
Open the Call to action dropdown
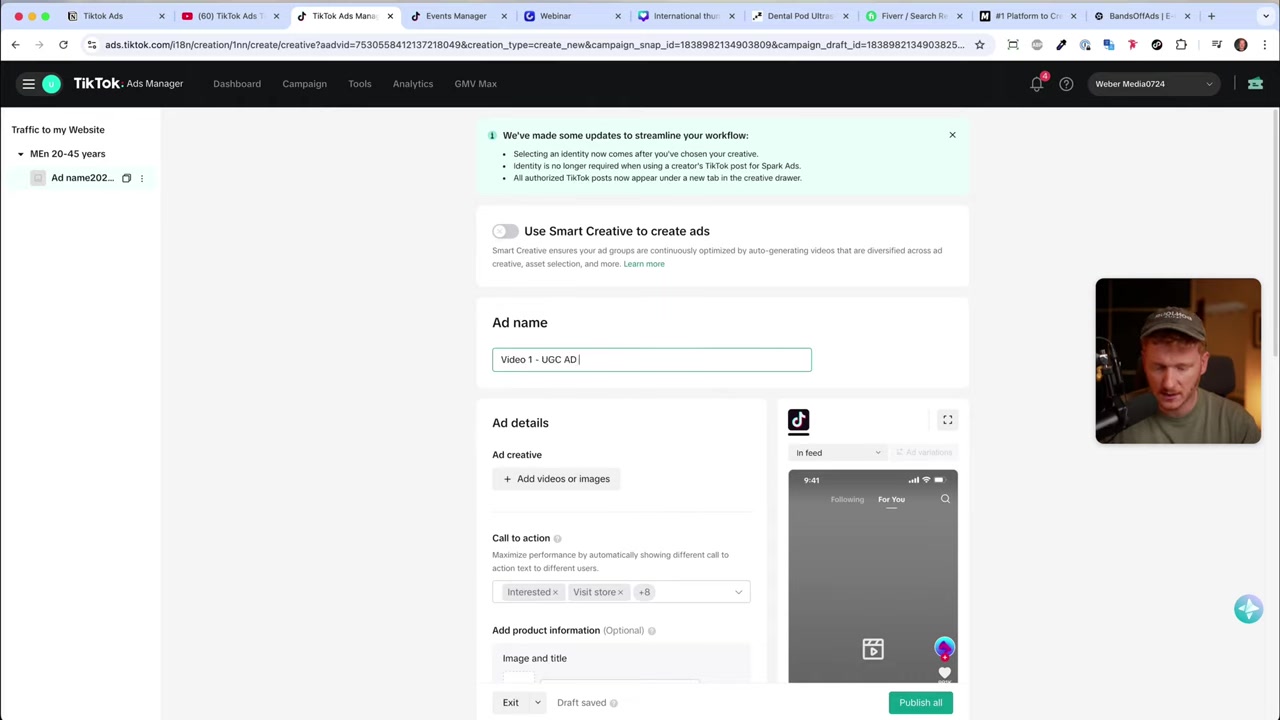[x=739, y=592]
